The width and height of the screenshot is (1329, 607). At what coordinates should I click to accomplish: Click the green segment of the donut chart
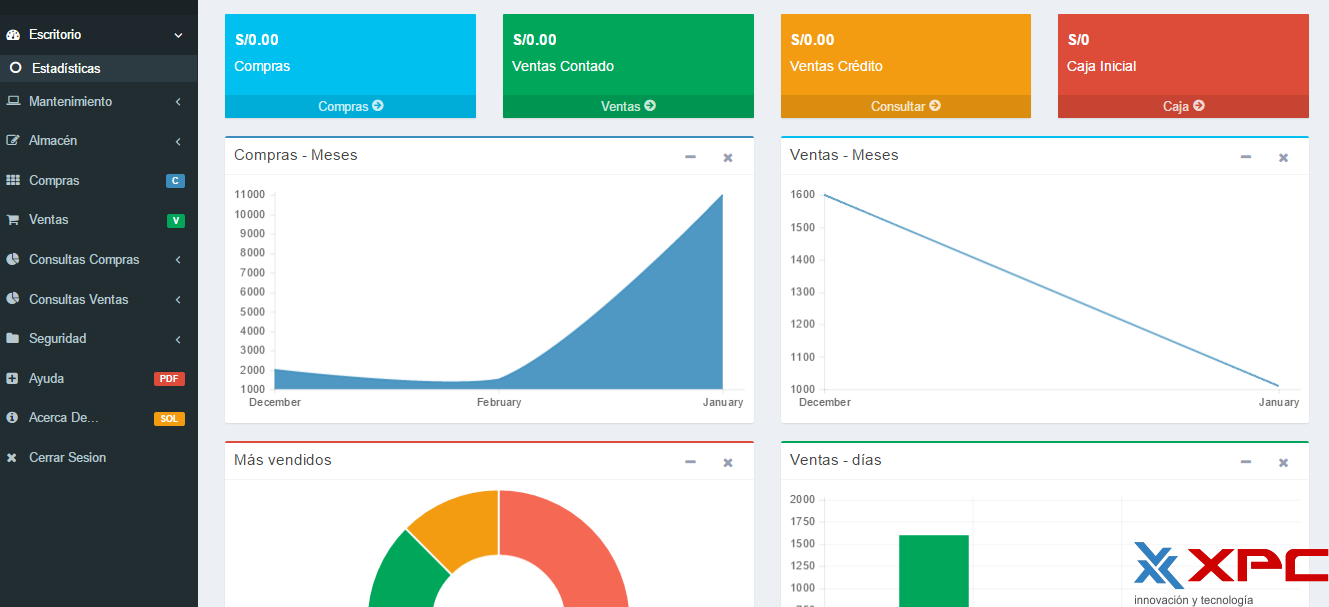pyautogui.click(x=408, y=575)
